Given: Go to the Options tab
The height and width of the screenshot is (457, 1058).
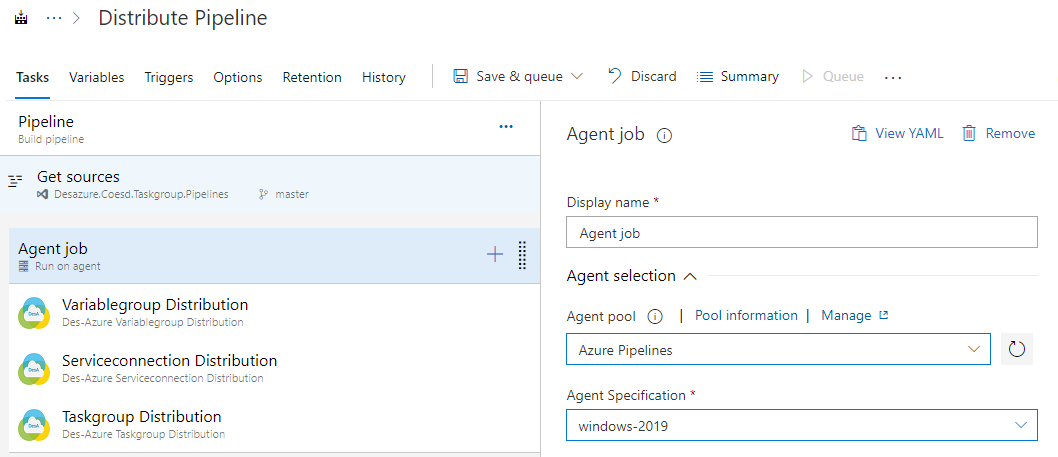Looking at the screenshot, I should (x=238, y=77).
